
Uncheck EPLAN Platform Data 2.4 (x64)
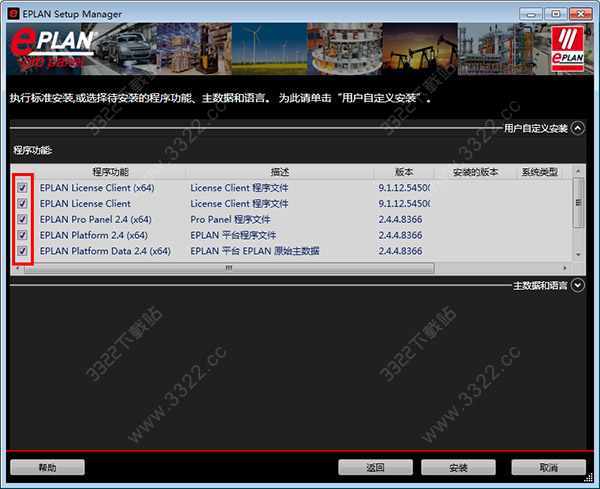click(23, 251)
